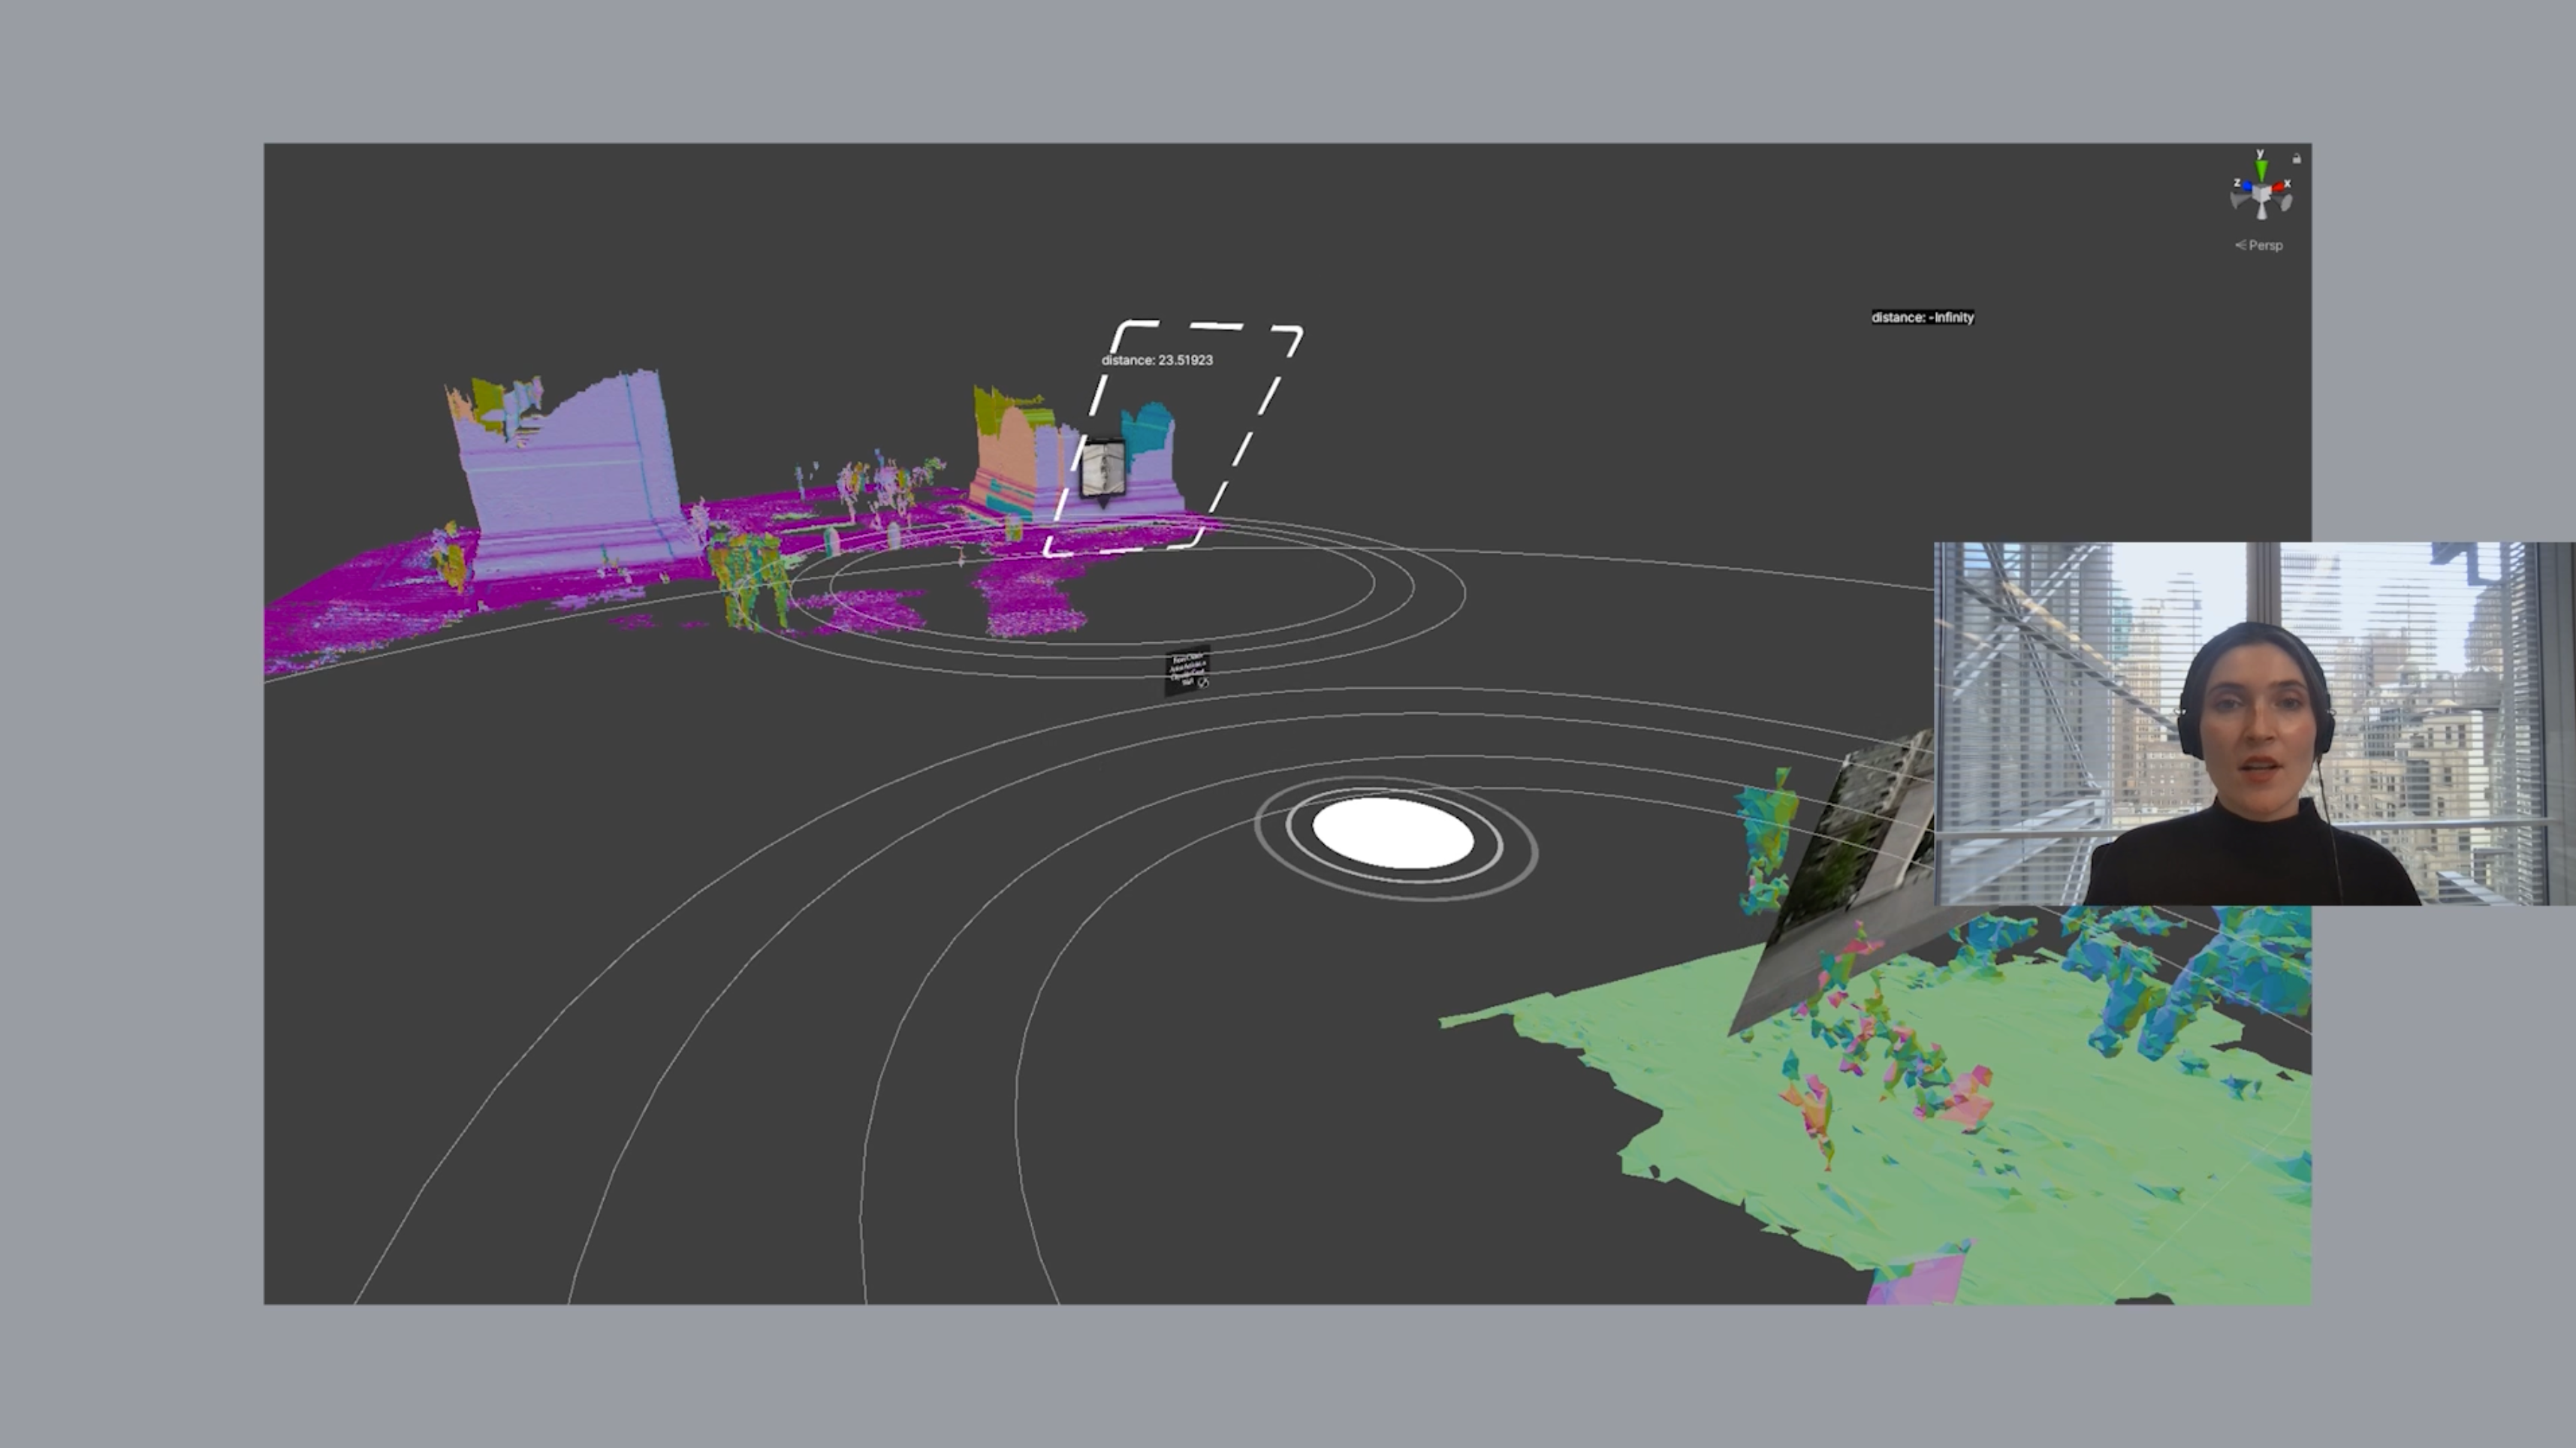Toggle the padlock to lock scene view rotation
Viewport: 2576px width, 1448px height.
[2297, 159]
